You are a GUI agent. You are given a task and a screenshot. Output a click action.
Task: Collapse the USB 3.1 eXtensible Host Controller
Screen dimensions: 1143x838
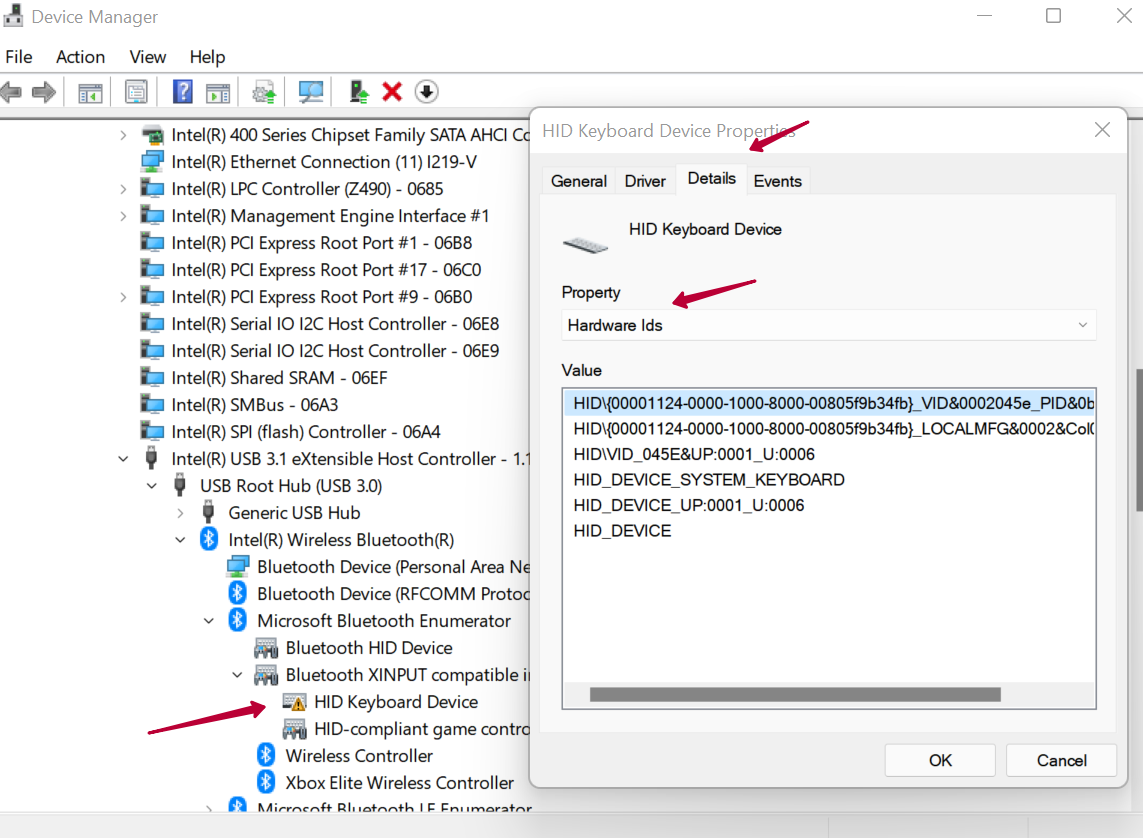point(123,458)
